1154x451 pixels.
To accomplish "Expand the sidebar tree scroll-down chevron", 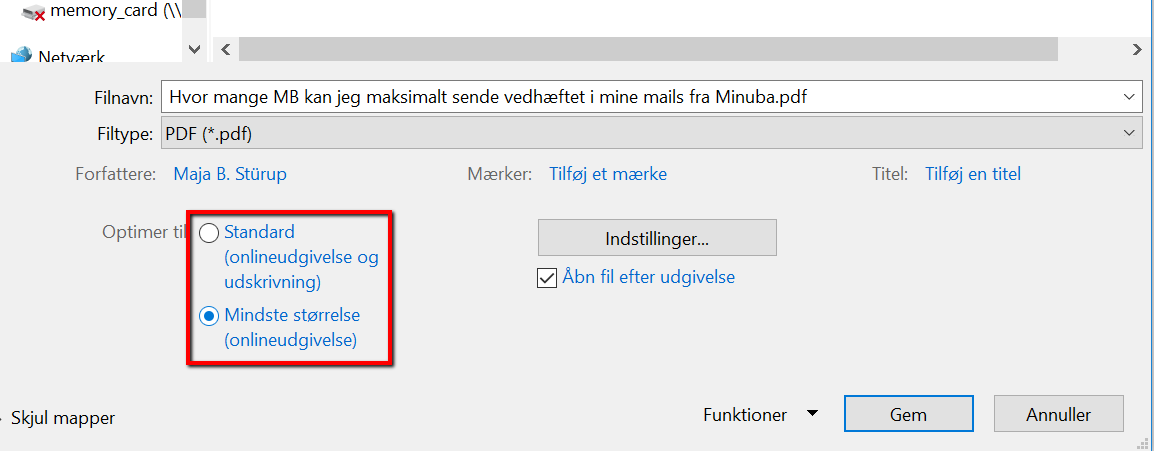I will (x=194, y=49).
